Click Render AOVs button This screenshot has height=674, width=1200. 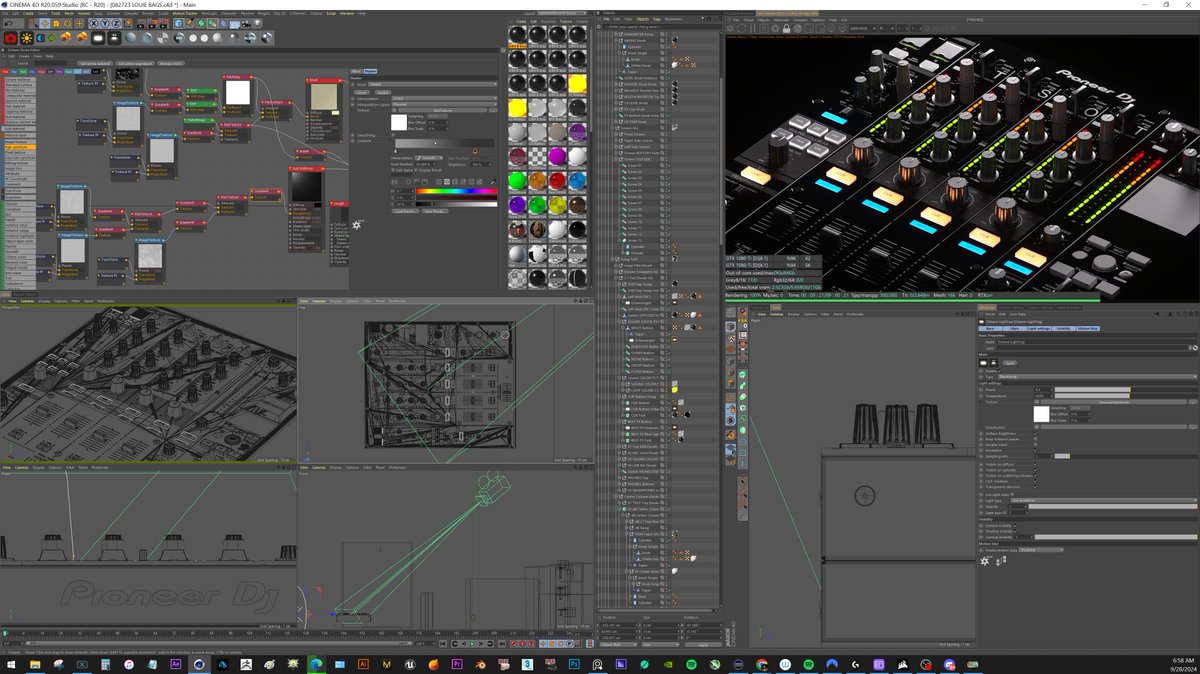[171, 64]
